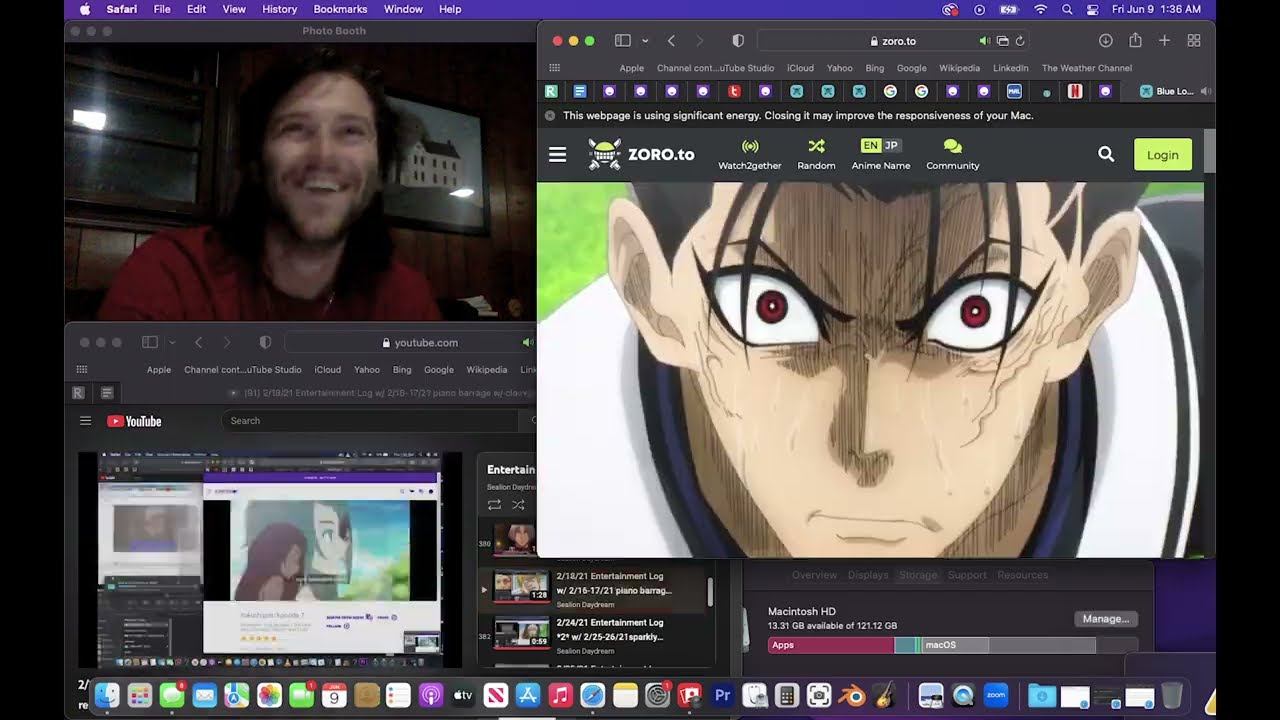Show tab overview in zoro.to window

(1193, 41)
